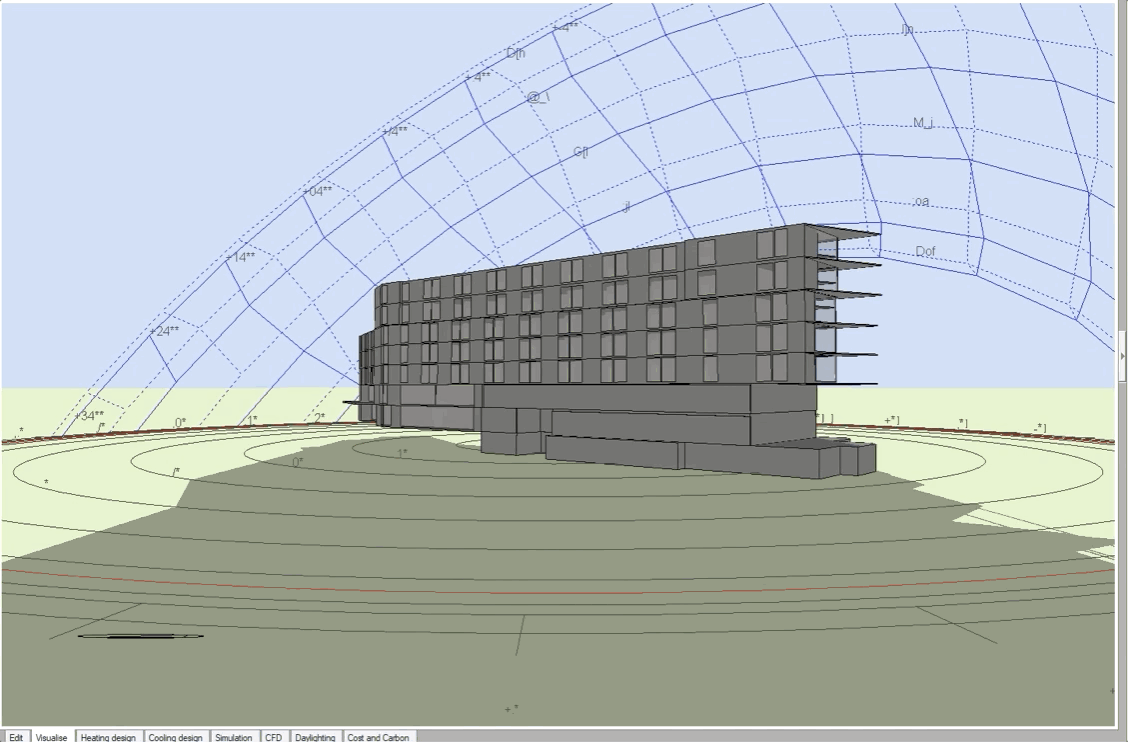
Task: Switch to the CFD tab
Action: pos(273,737)
